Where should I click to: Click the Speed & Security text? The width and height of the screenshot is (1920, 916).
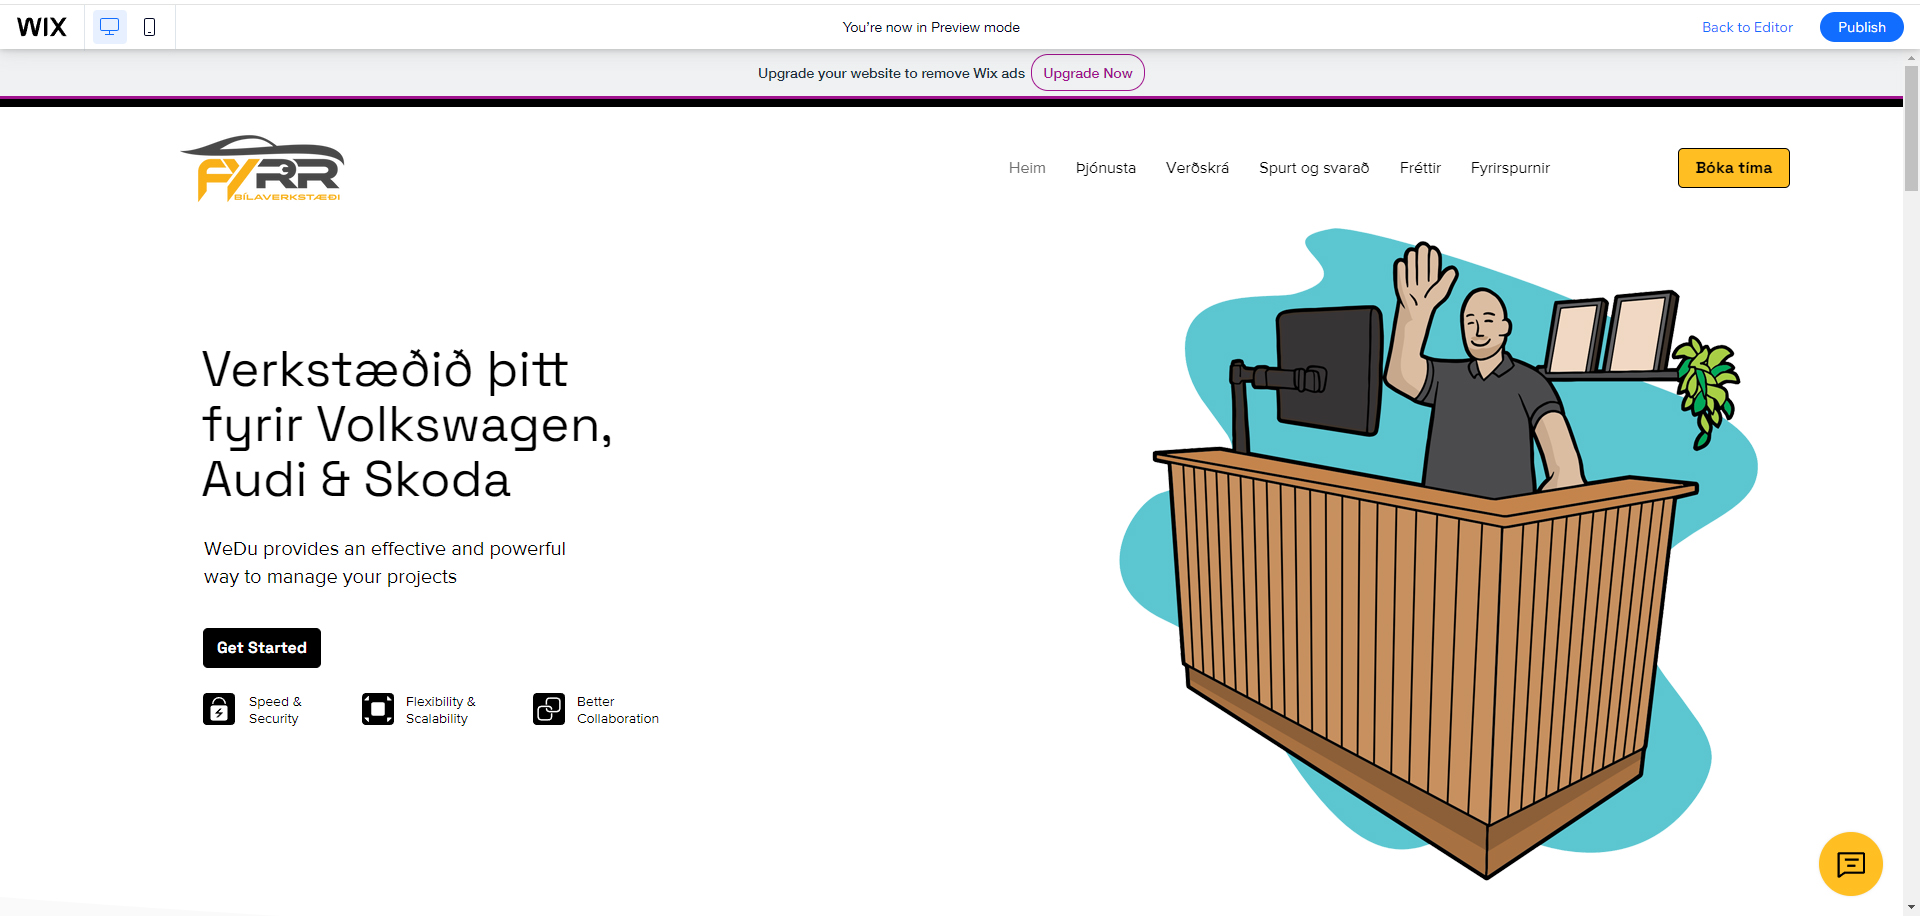pos(275,710)
